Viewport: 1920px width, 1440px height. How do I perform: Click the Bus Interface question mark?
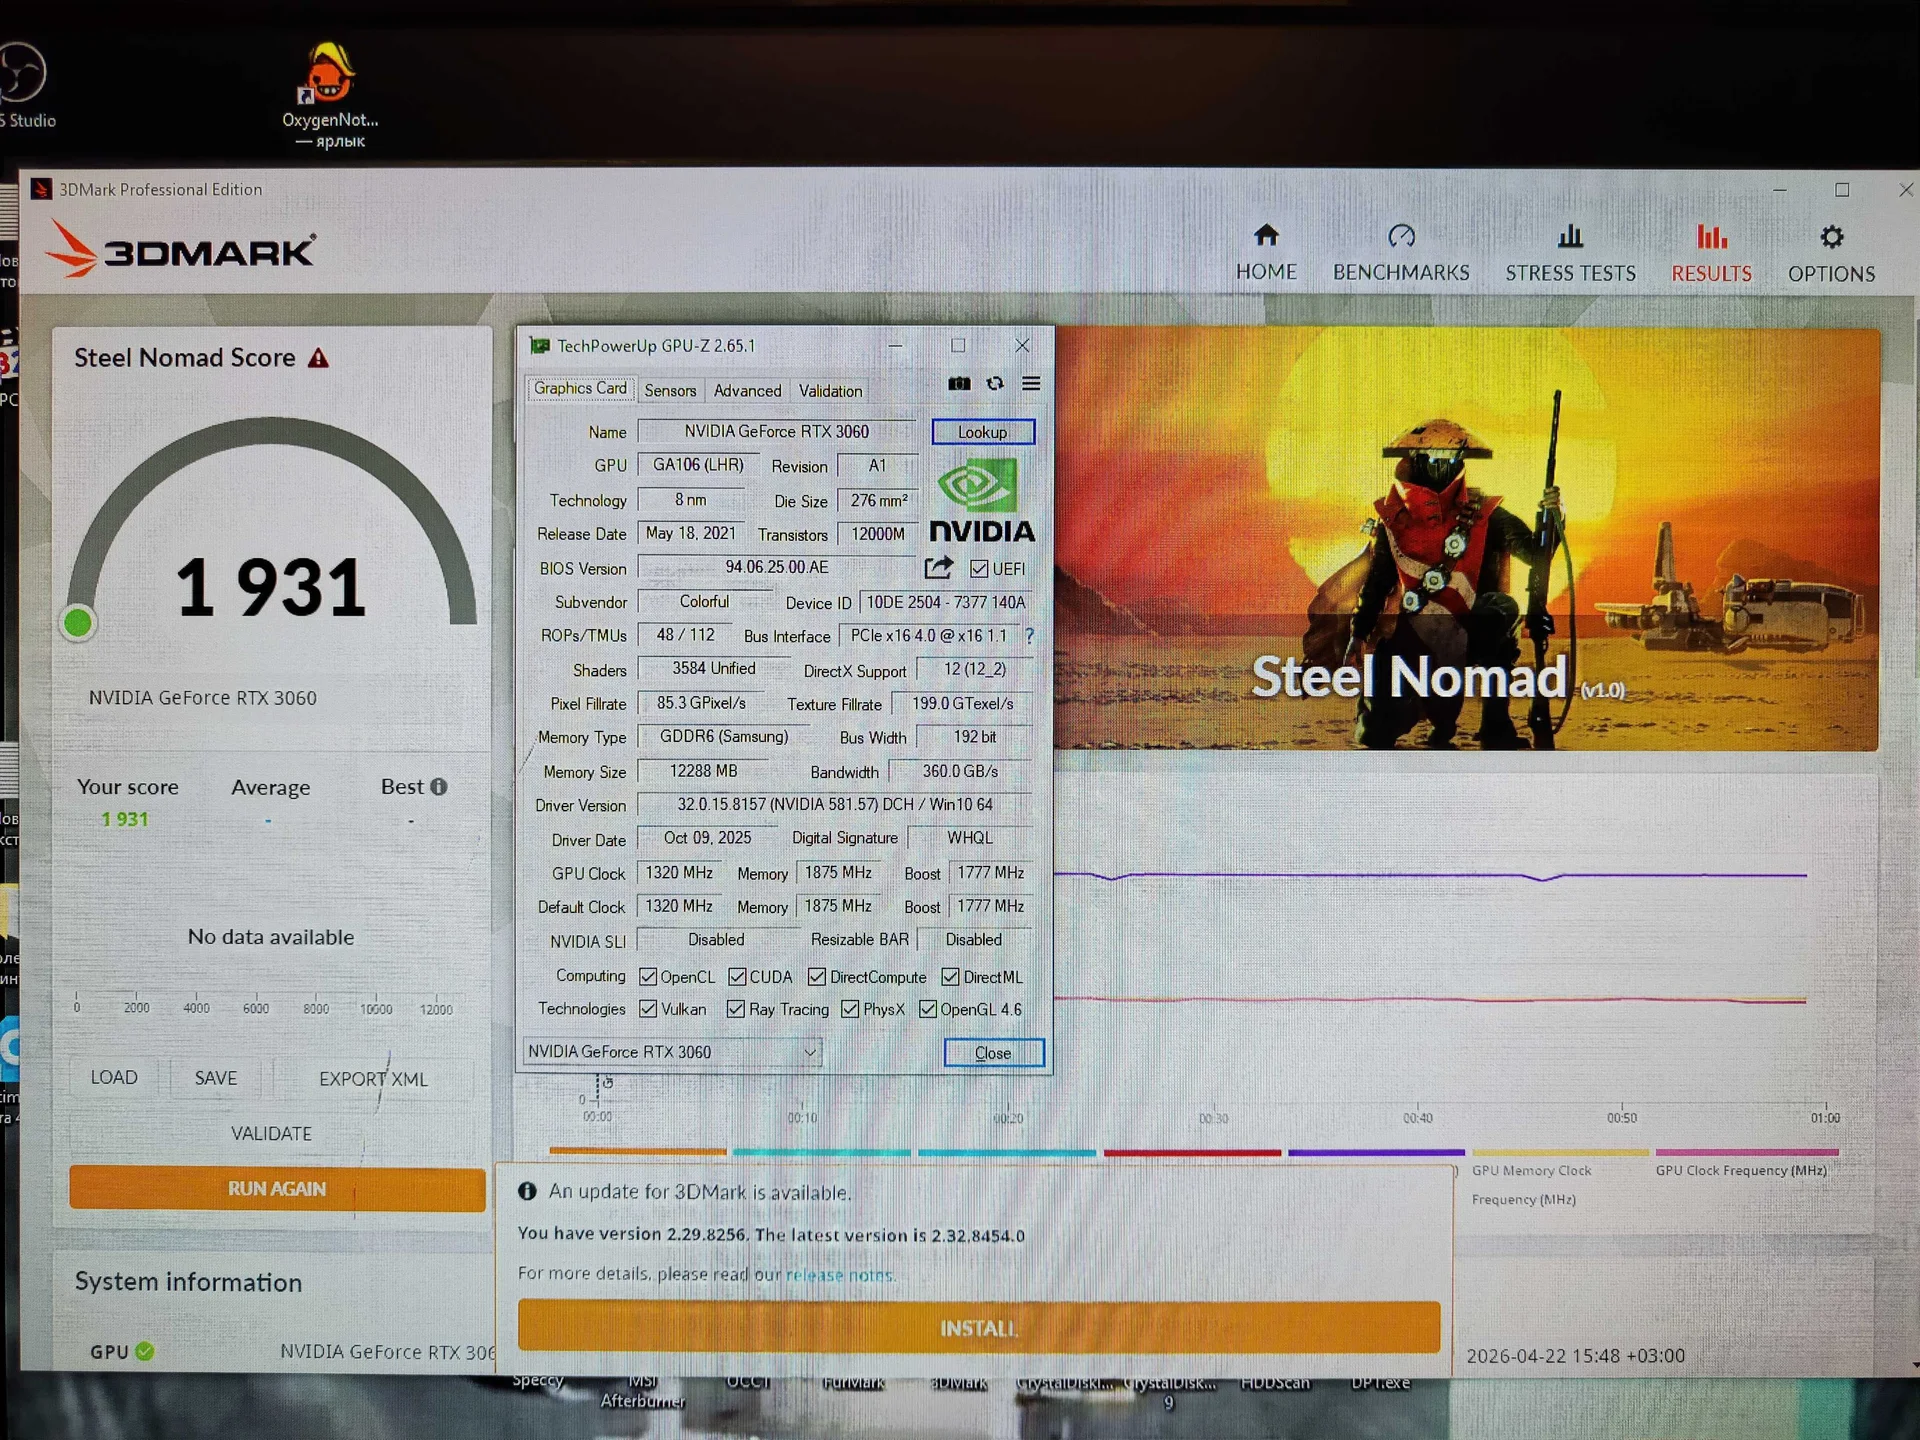[1029, 635]
